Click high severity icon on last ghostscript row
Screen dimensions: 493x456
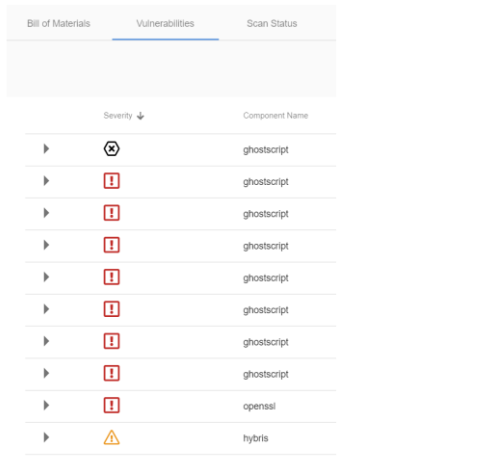click(x=112, y=373)
